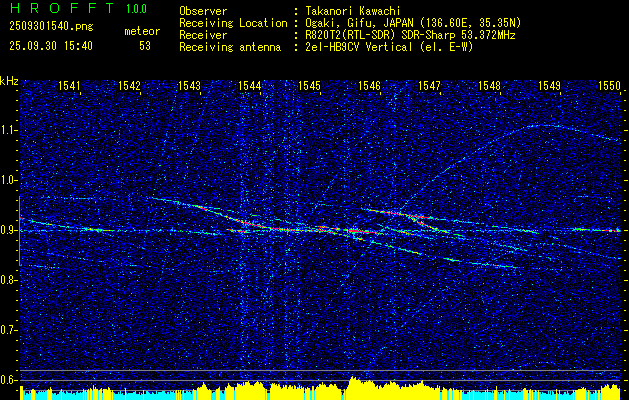Image resolution: width=629 pixels, height=400 pixels.
Task: Click the date stamp 25.09.30 15:40
Action: pyautogui.click(x=51, y=46)
